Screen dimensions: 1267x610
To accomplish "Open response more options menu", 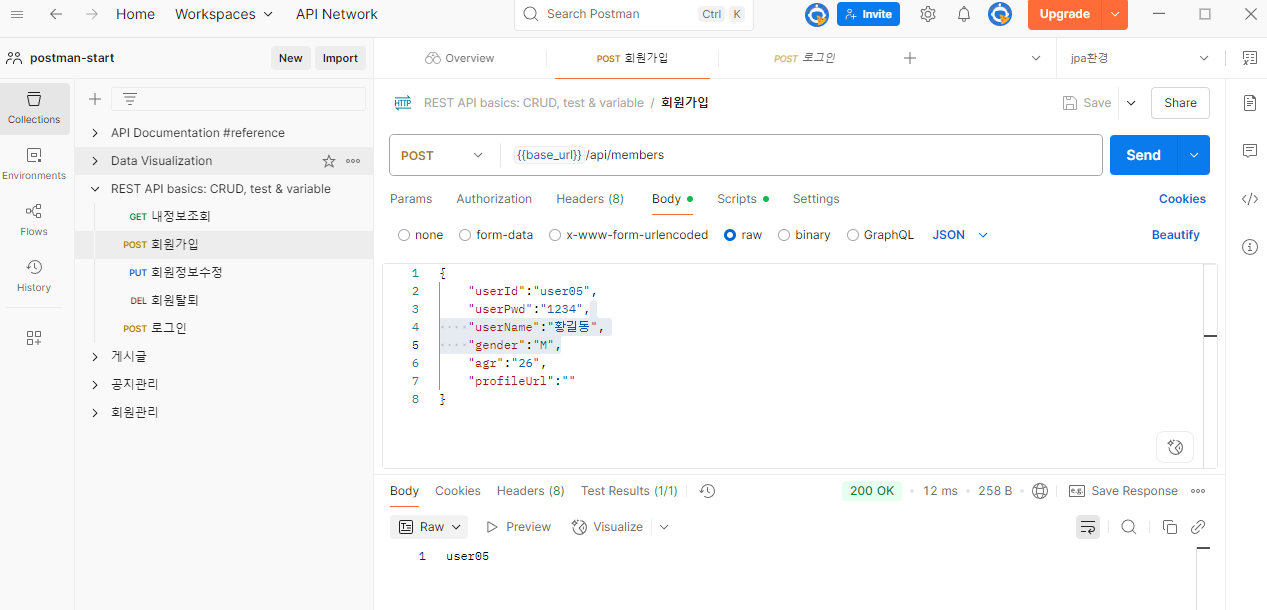I will (1198, 491).
